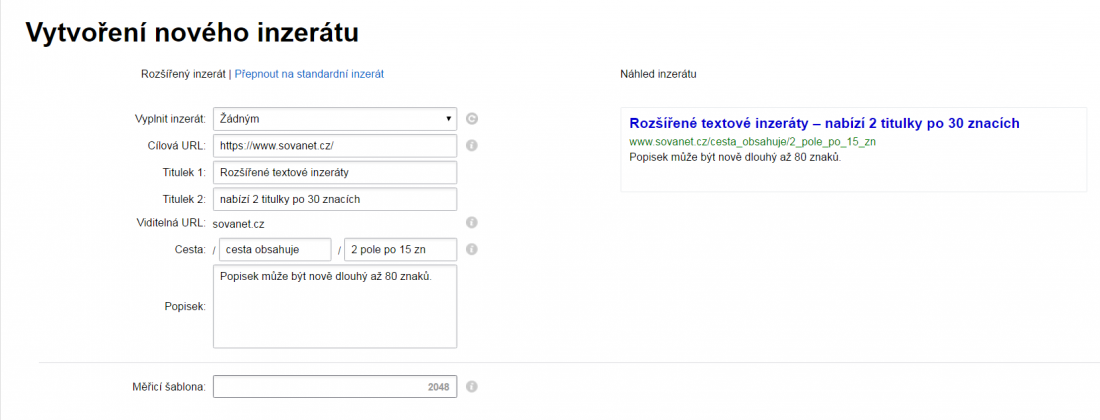Click the info icon next to Cesta fields
The height and width of the screenshot is (420, 1100).
[472, 249]
